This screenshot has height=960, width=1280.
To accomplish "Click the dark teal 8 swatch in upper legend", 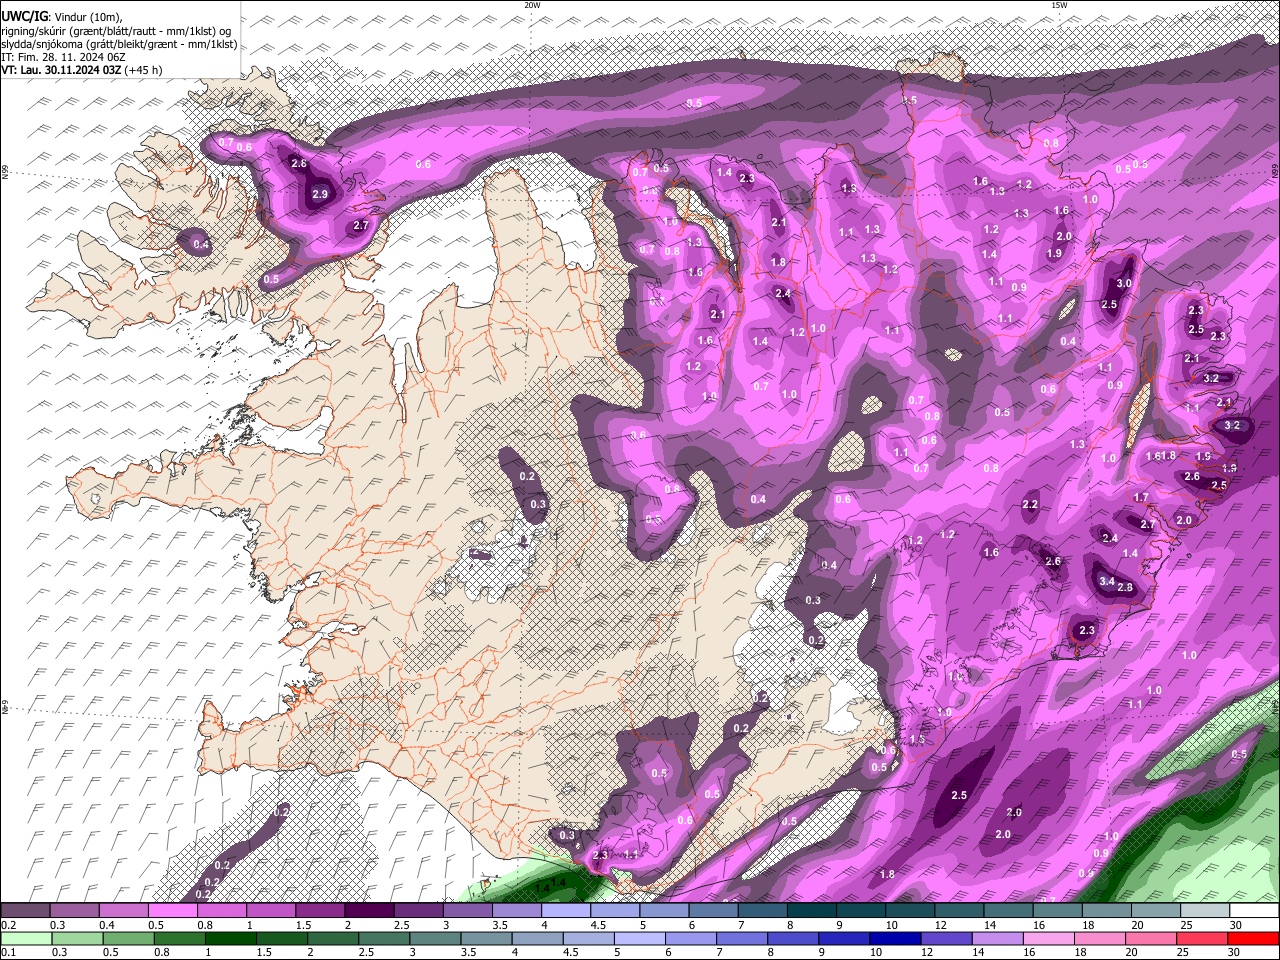I will click(x=811, y=911).
